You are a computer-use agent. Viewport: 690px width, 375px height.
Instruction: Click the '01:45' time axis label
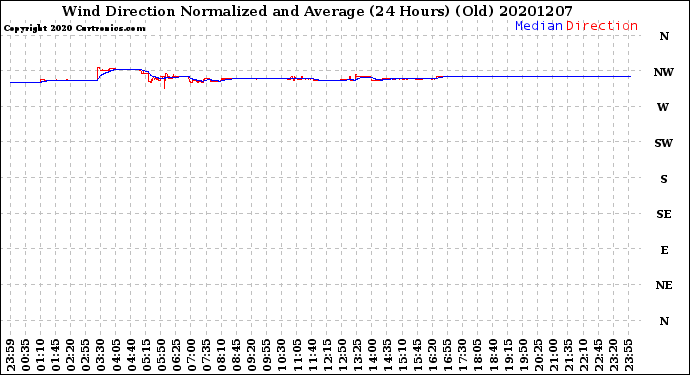tap(56, 355)
